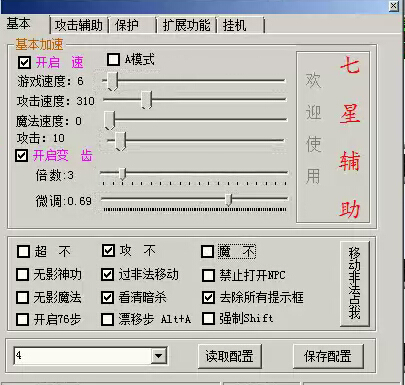
Task: Click the 倍数 slider thumb
Action: (123, 174)
